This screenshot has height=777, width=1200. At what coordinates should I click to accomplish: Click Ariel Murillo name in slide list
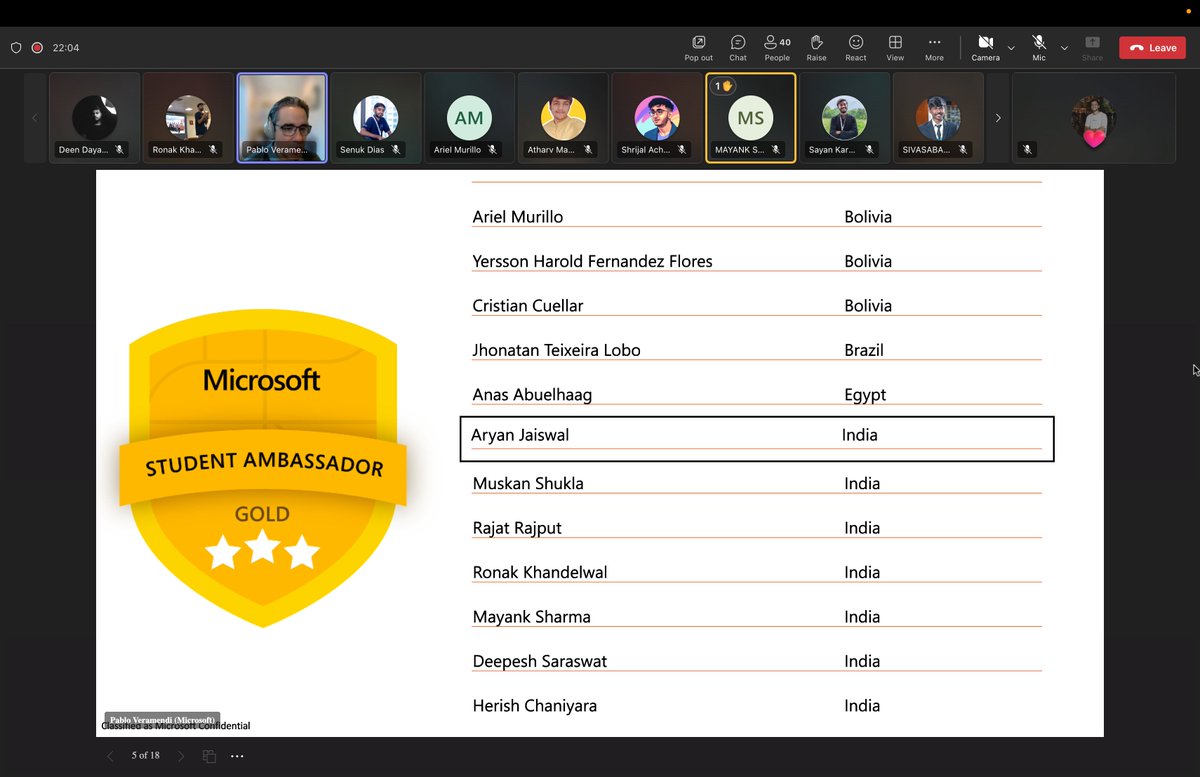[517, 217]
